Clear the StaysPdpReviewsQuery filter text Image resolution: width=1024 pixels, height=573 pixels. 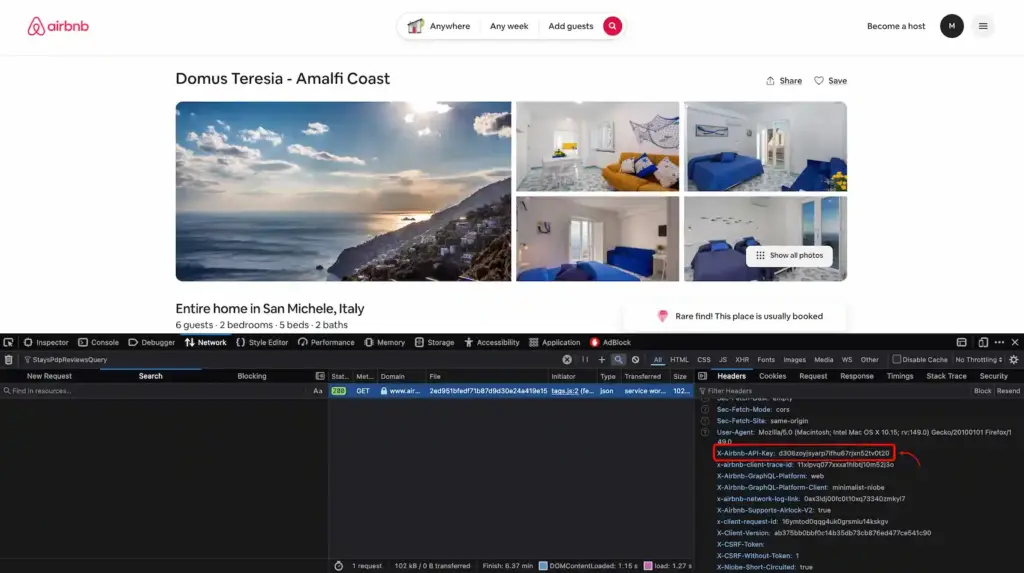pyautogui.click(x=567, y=359)
